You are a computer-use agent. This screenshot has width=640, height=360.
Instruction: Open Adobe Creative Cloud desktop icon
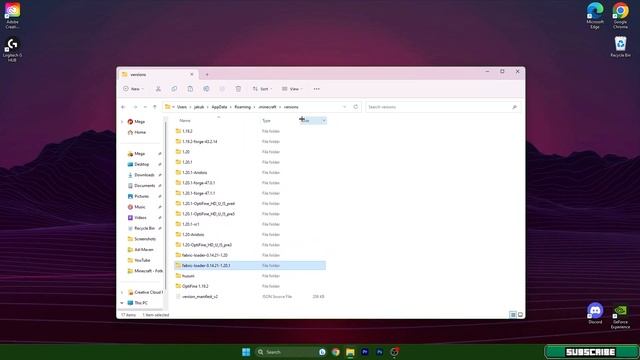point(12,16)
